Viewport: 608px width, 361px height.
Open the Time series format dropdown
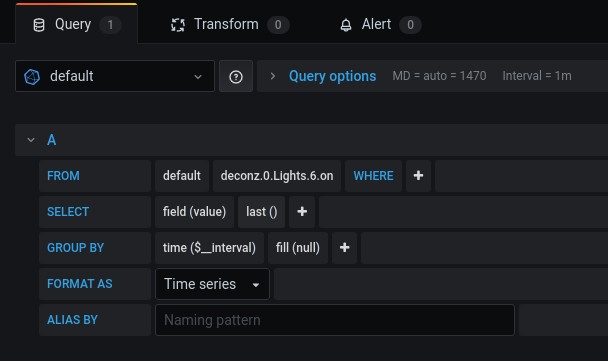pyautogui.click(x=212, y=284)
